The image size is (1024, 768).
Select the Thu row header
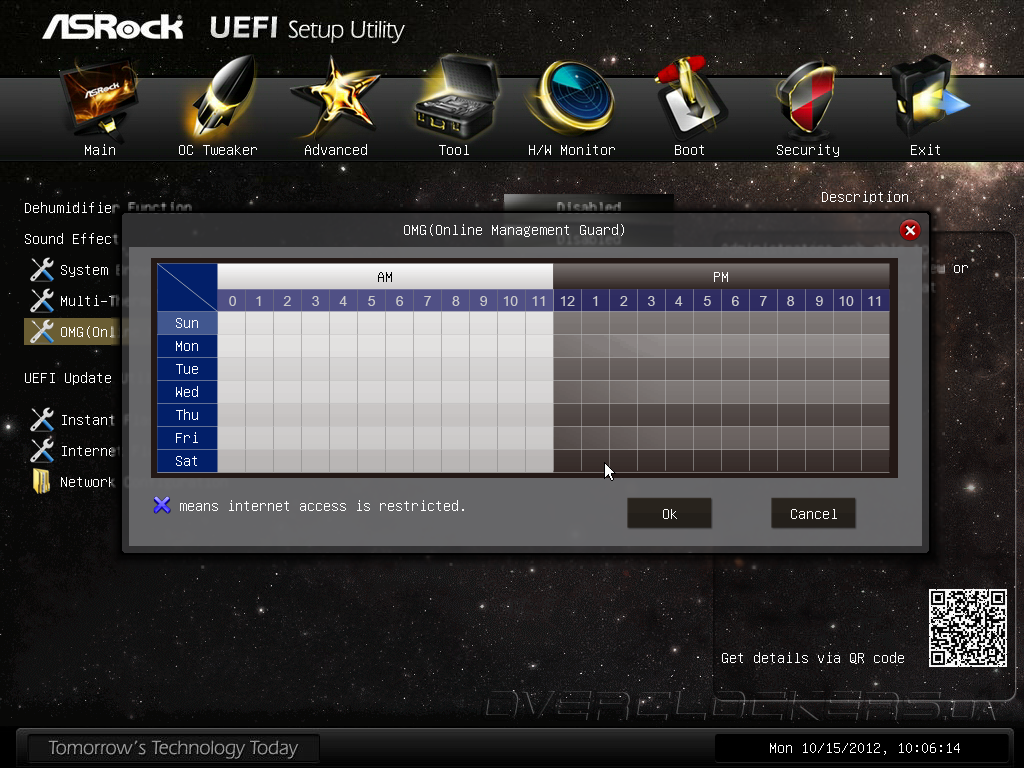coord(187,415)
